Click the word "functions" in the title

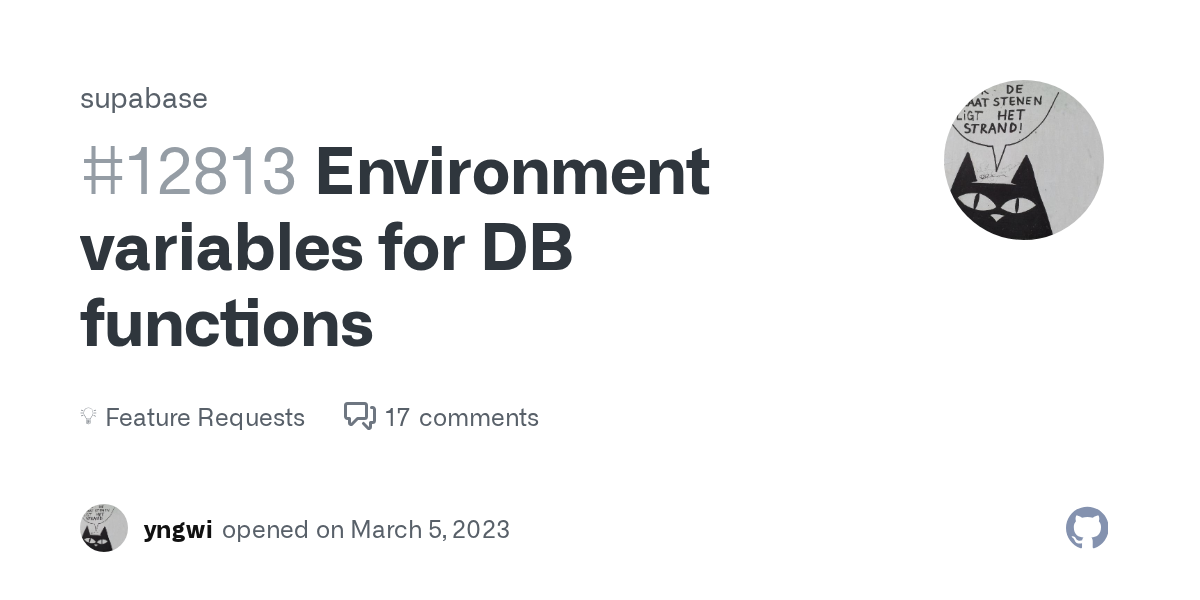226,325
